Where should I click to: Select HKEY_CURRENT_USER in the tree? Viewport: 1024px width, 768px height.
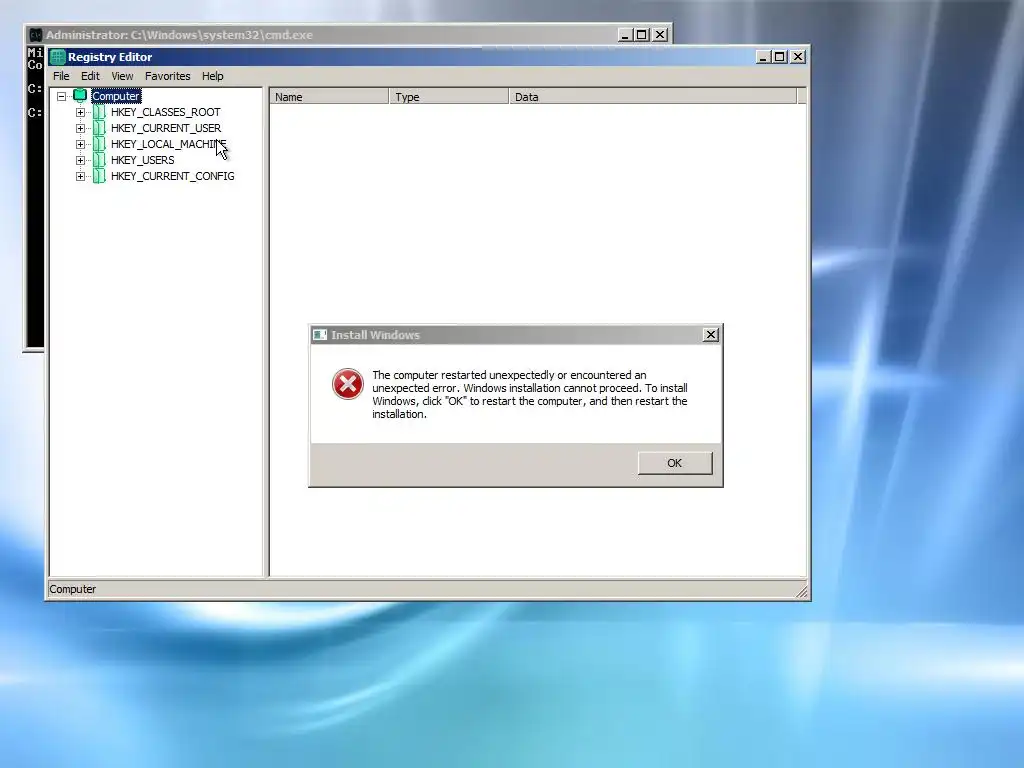coord(166,128)
